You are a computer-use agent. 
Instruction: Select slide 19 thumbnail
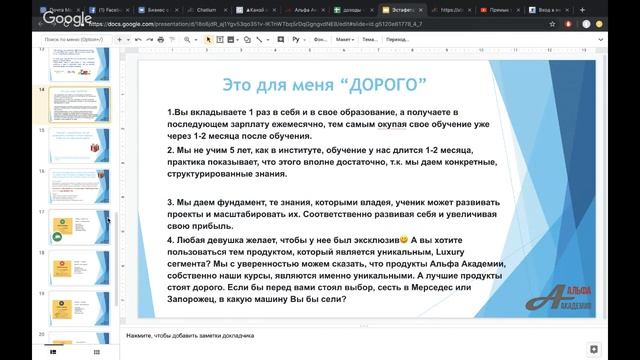click(79, 309)
